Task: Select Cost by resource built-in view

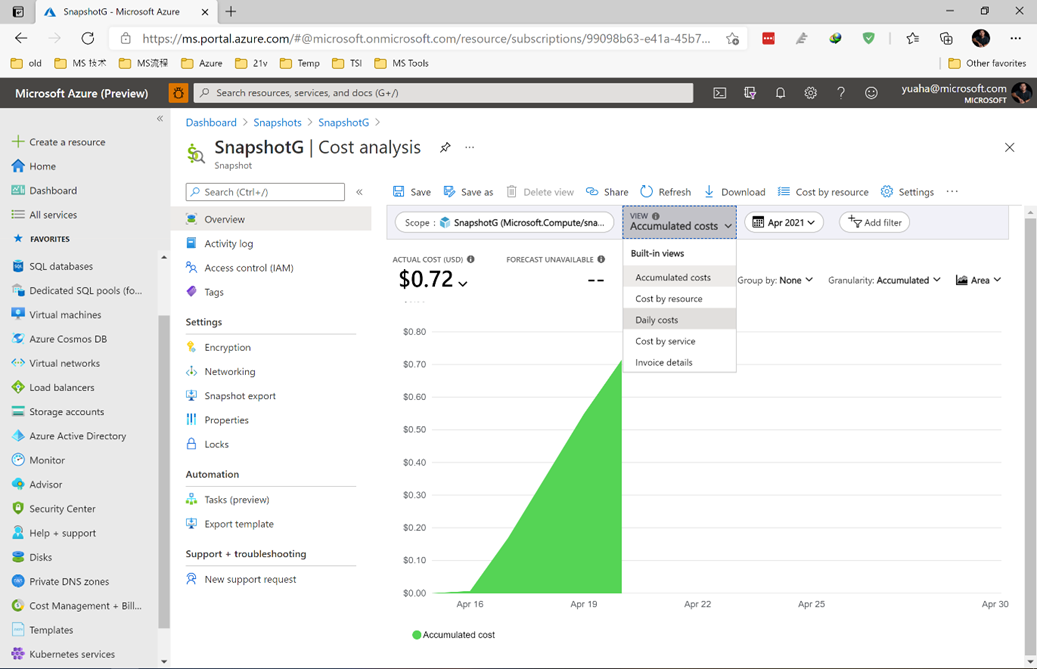Action: [679, 299]
